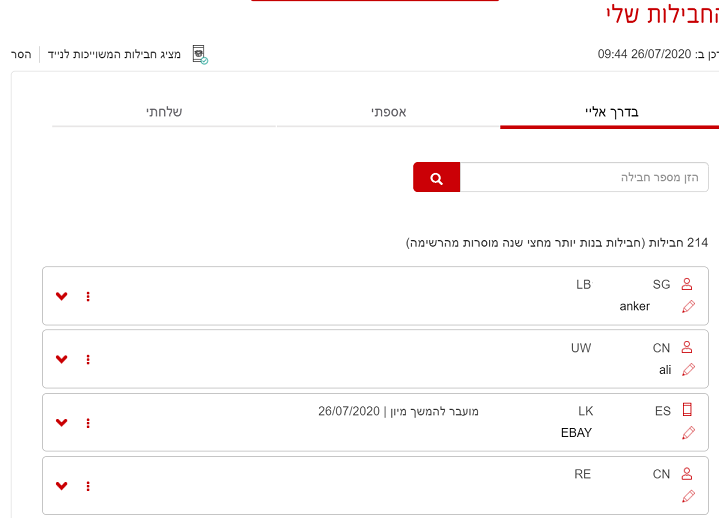The image size is (719, 518).
Task: Click the mobile-linked packages filter icon
Action: tap(200, 54)
